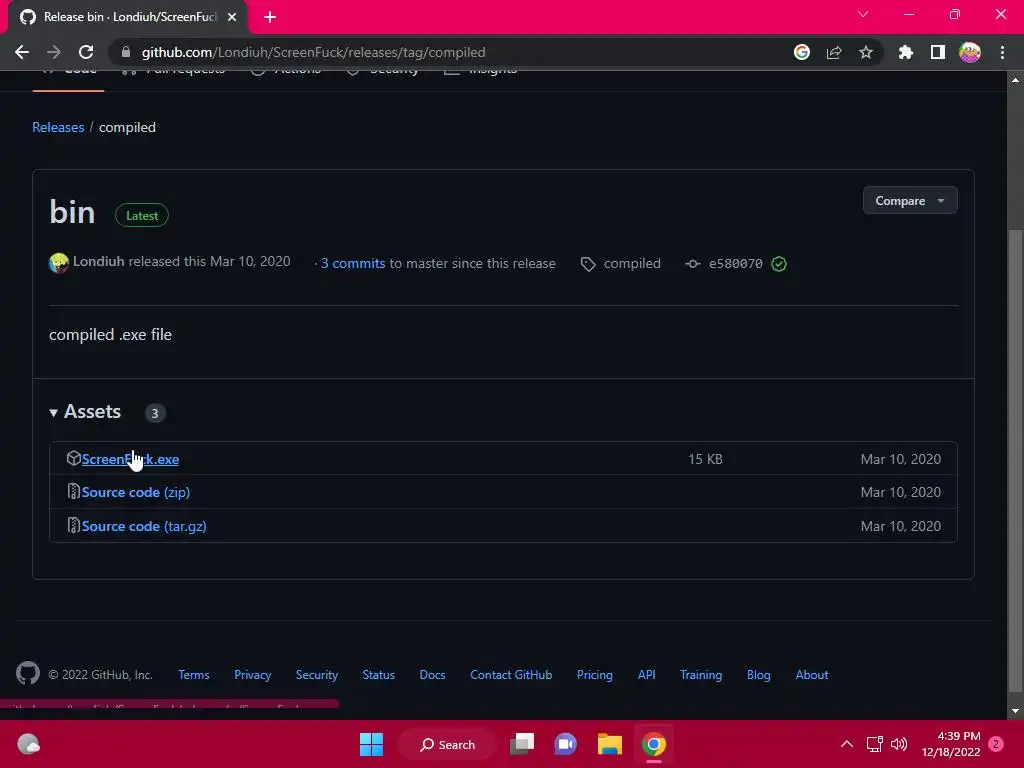Open the Blog footer link
This screenshot has width=1024, height=768.
pos(758,675)
